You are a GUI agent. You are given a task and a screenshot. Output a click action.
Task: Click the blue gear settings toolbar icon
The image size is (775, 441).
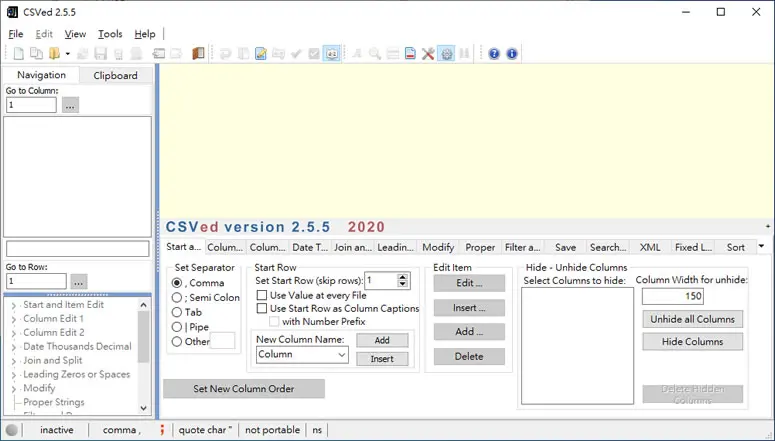tap(446, 53)
